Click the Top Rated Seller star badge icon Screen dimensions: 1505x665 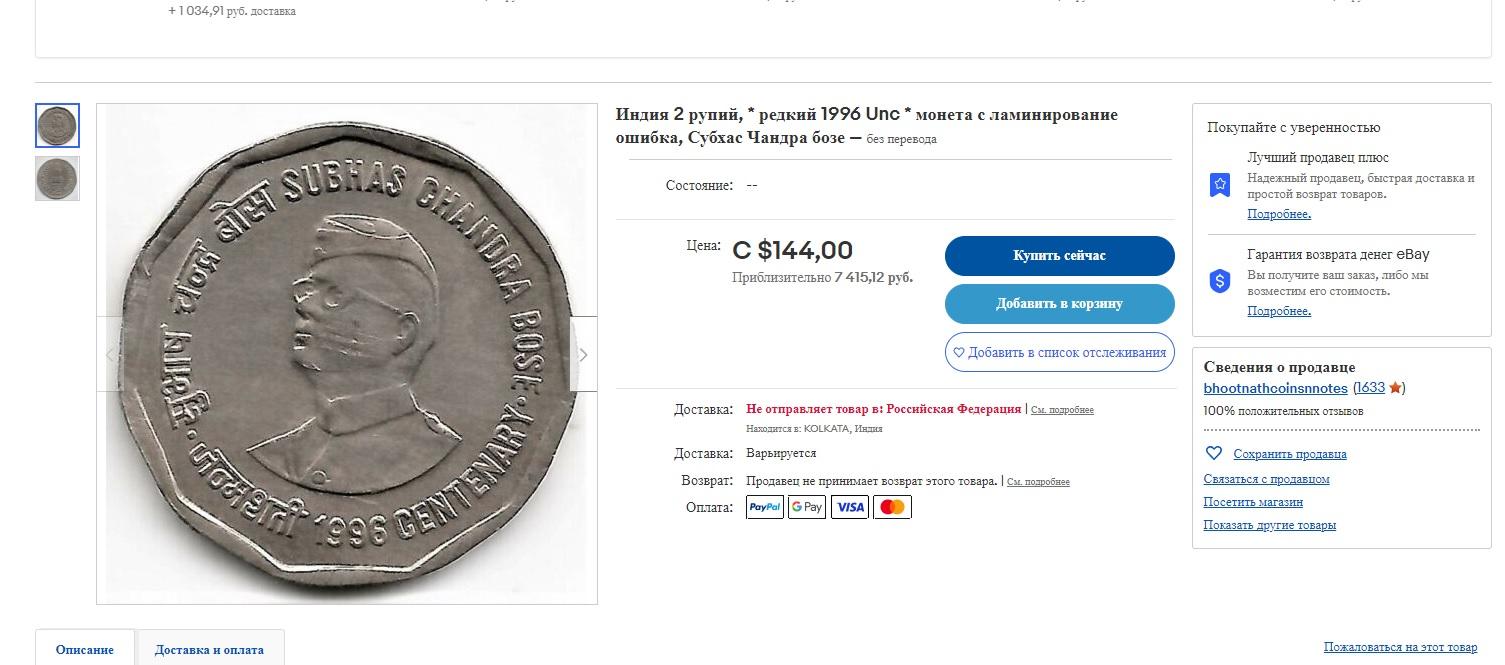(1220, 185)
